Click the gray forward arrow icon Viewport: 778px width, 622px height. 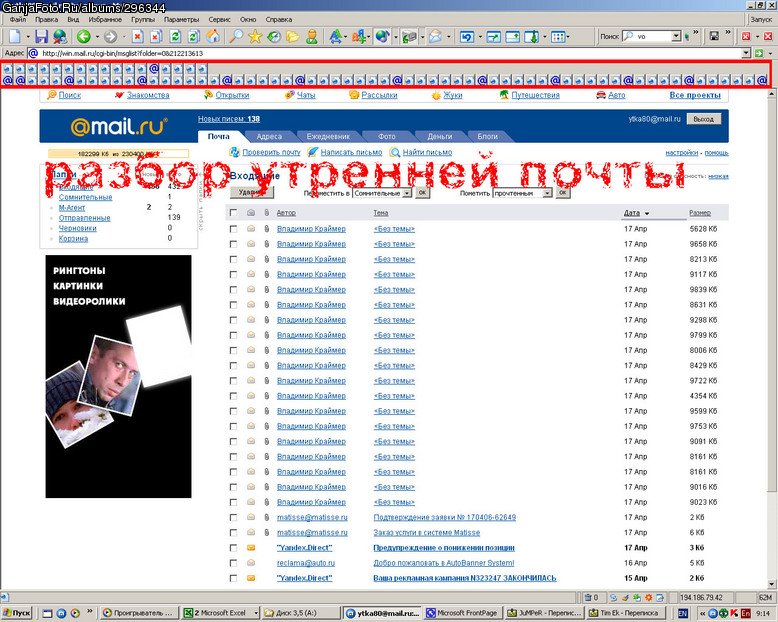click(x=110, y=37)
